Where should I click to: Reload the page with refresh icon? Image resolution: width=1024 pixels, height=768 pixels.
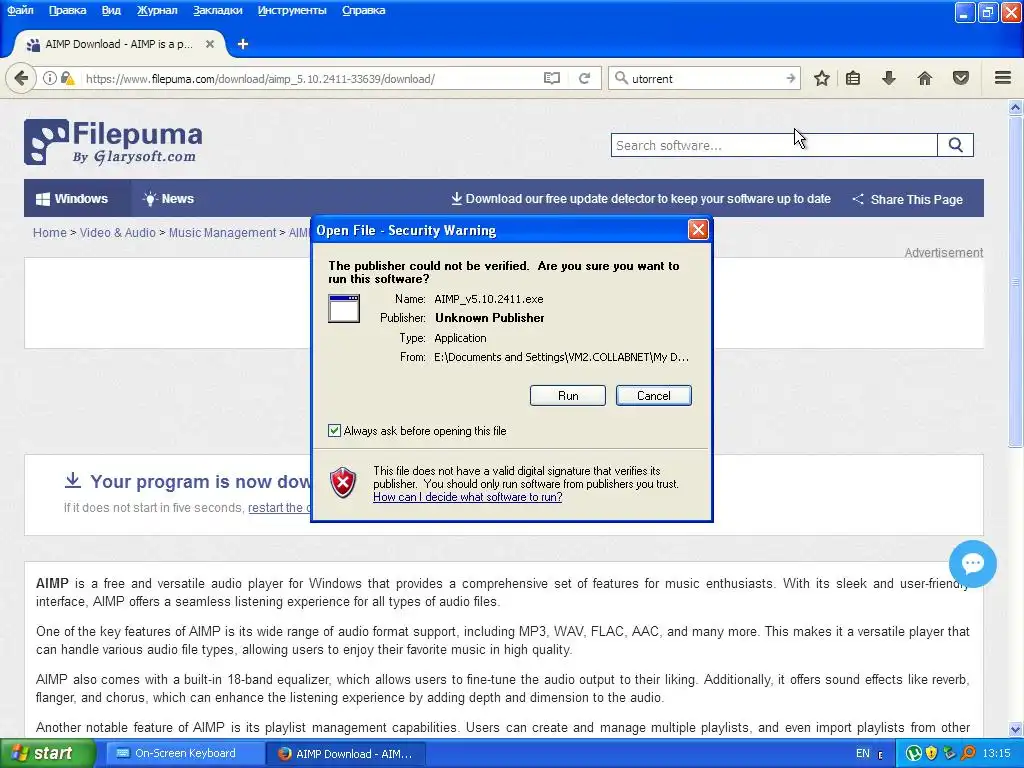584,78
